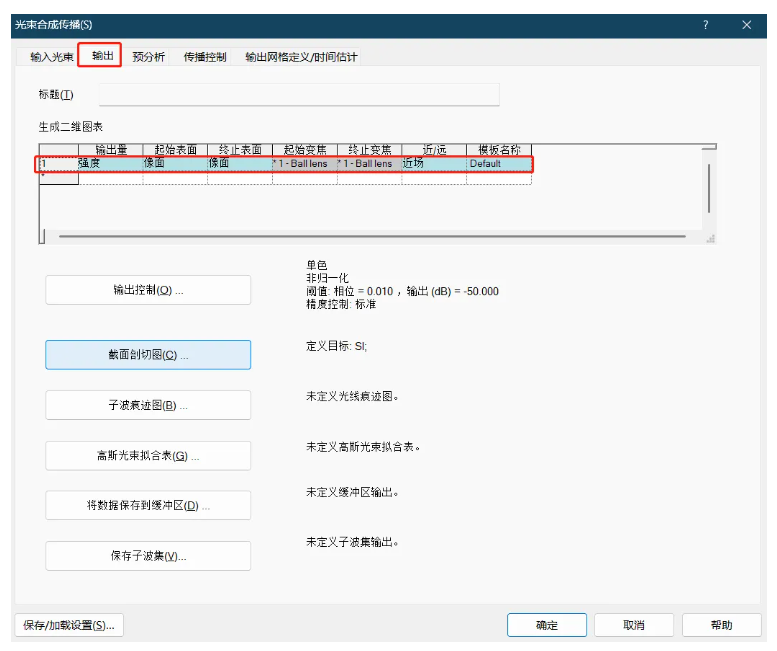
Task: Open 保存/加载设置 at bottom left
Action: [x=69, y=625]
